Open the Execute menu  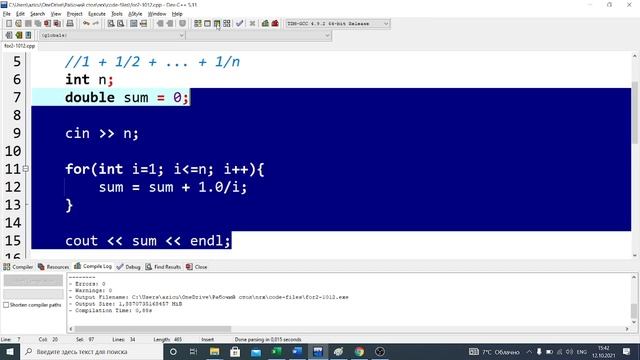97,14
